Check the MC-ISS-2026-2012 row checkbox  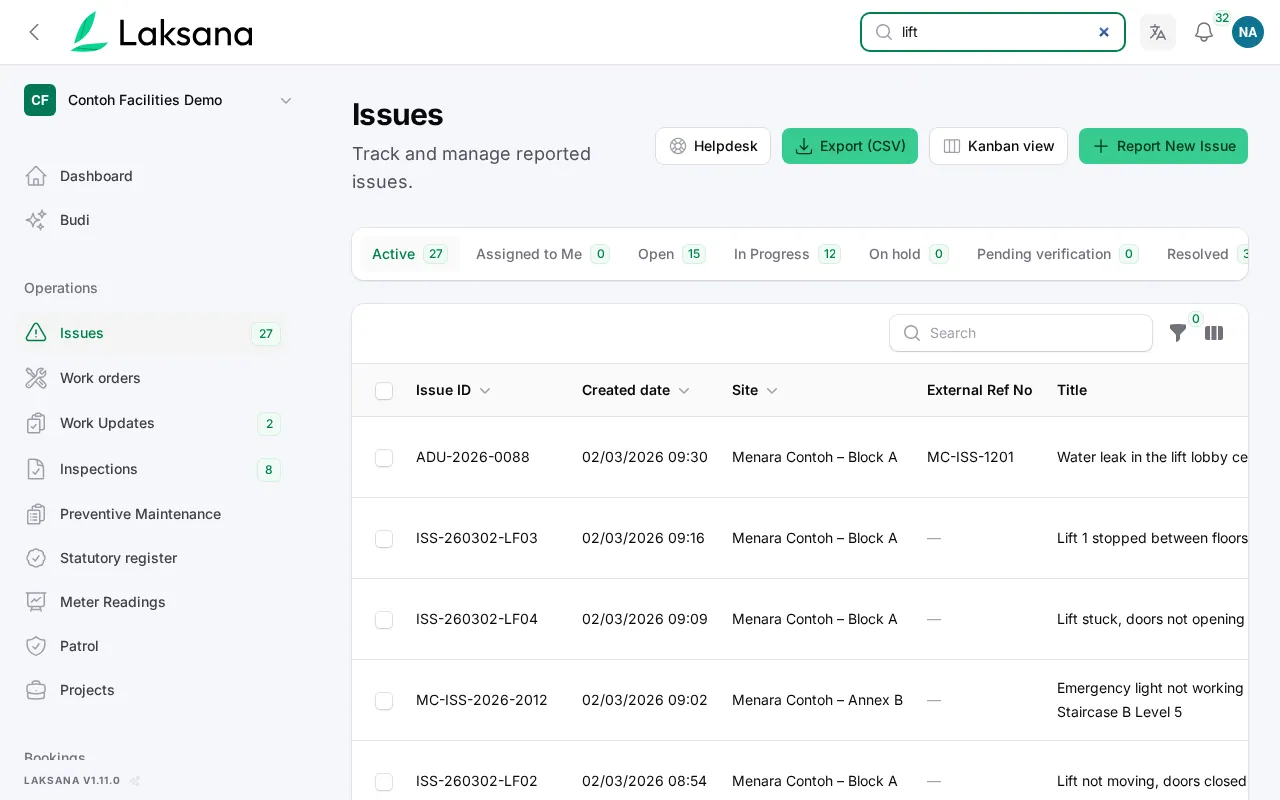pos(384,701)
